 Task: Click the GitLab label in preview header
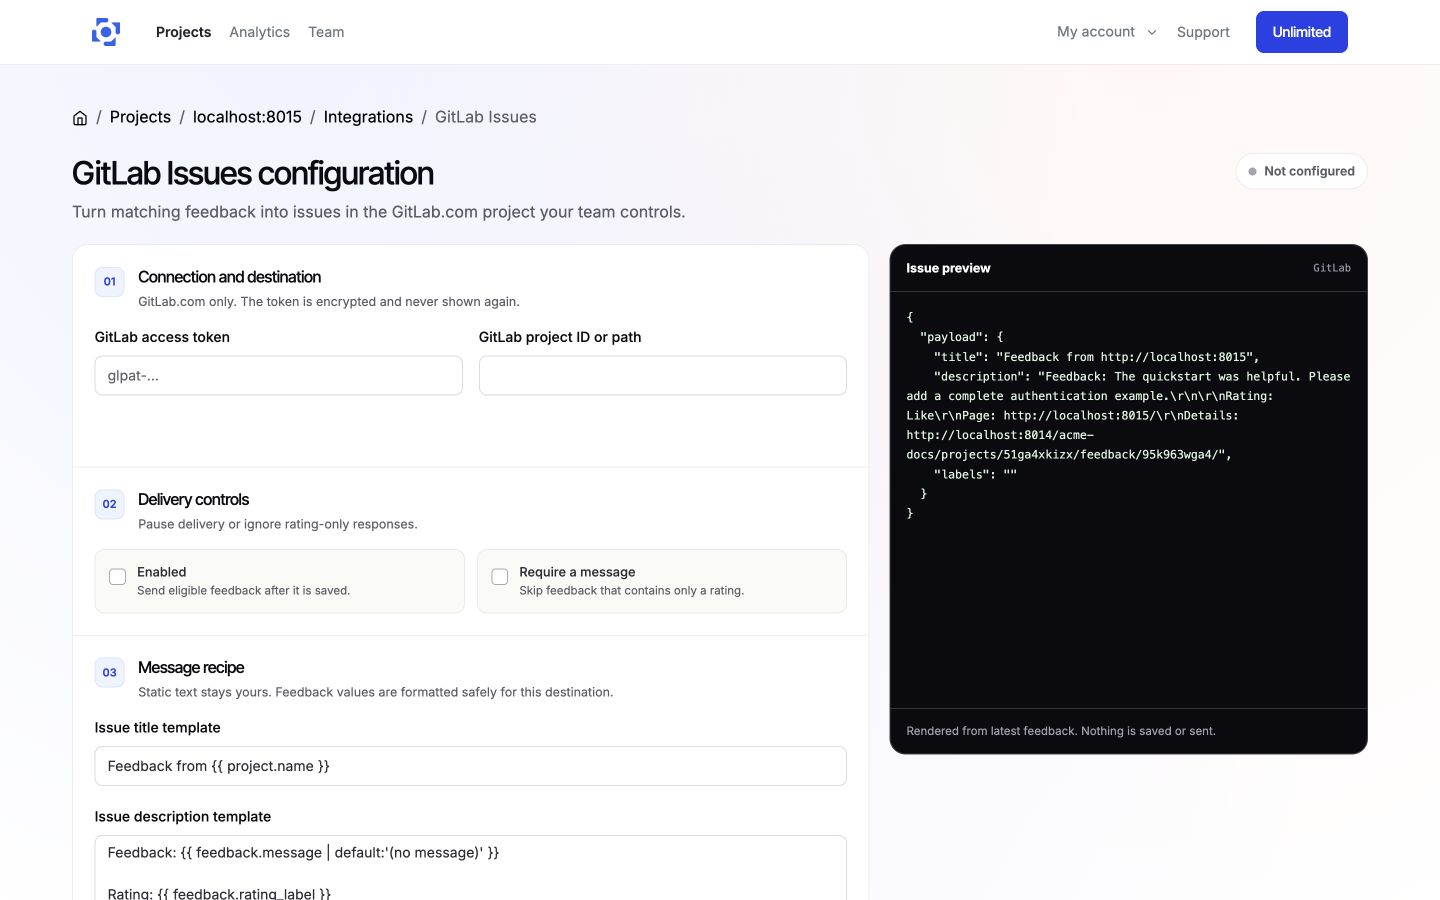coord(1331,268)
